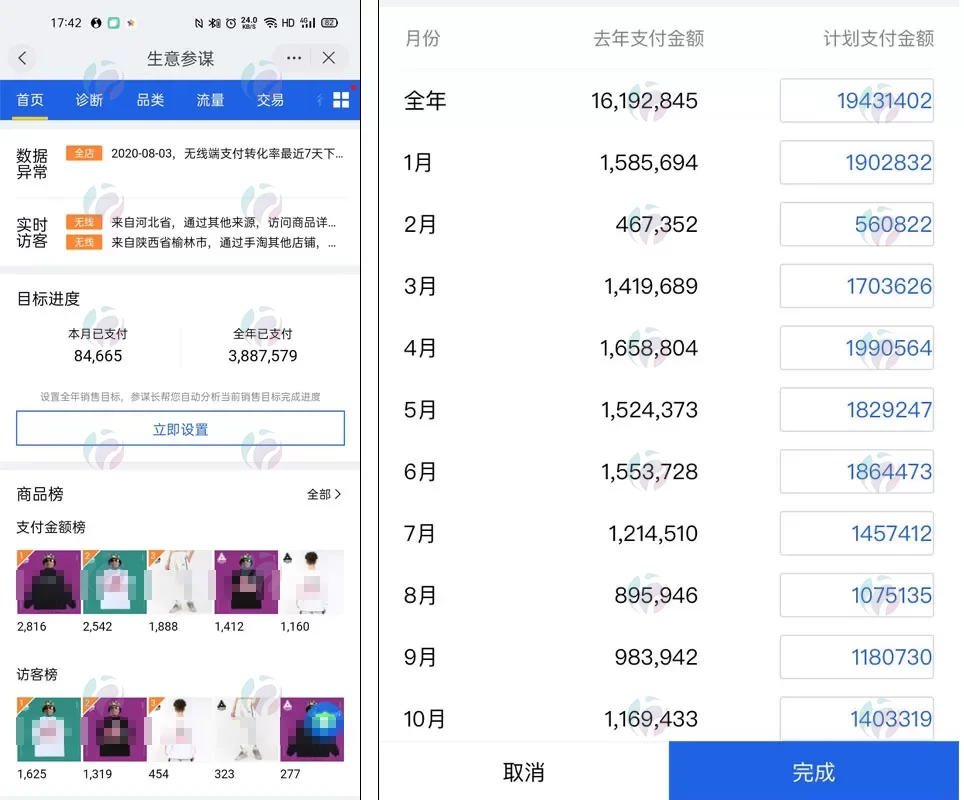Tap the 取消 button
Image resolution: width=964 pixels, height=800 pixels.
523,772
